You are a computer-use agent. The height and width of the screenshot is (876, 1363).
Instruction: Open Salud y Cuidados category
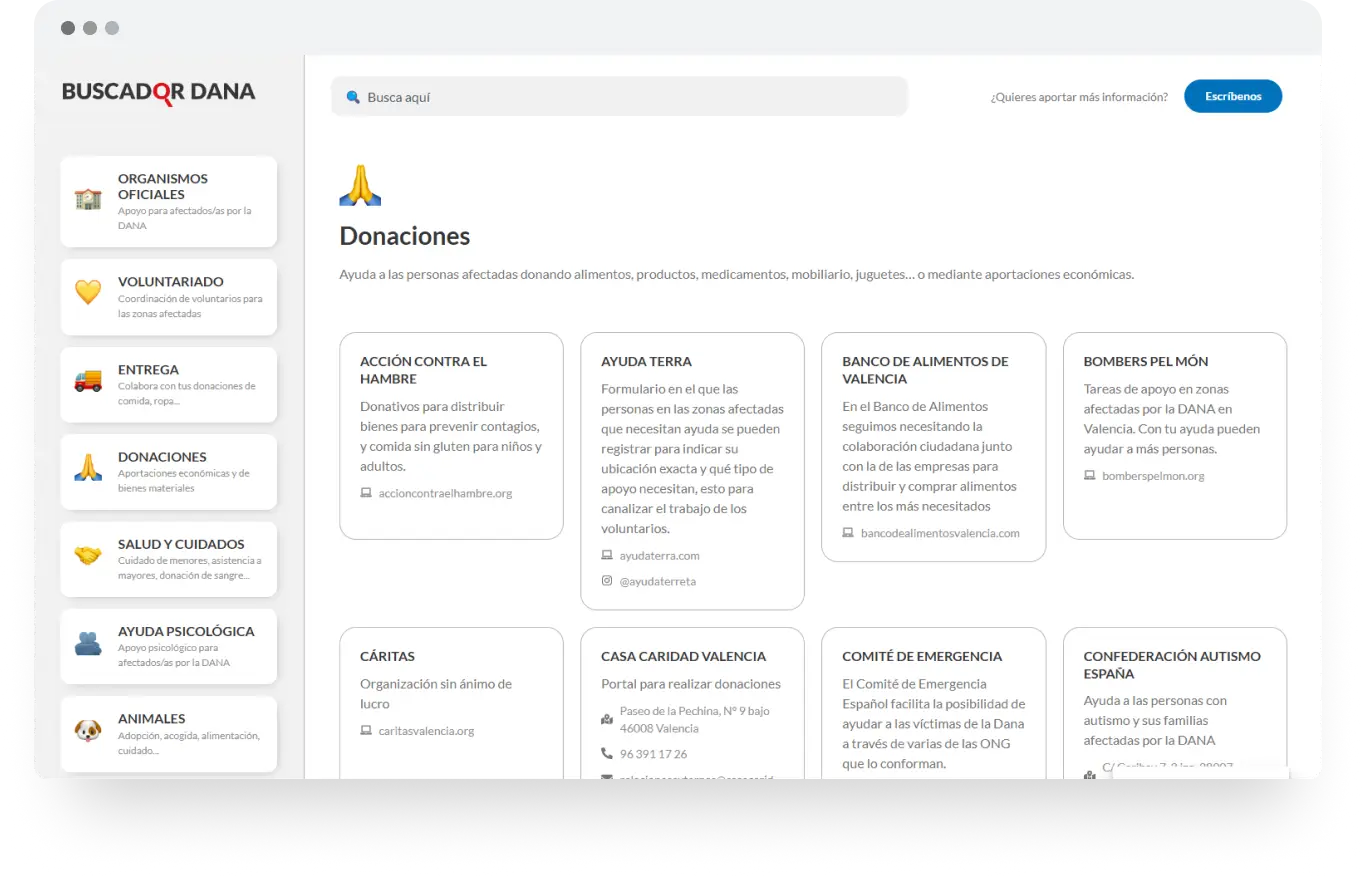[168, 559]
